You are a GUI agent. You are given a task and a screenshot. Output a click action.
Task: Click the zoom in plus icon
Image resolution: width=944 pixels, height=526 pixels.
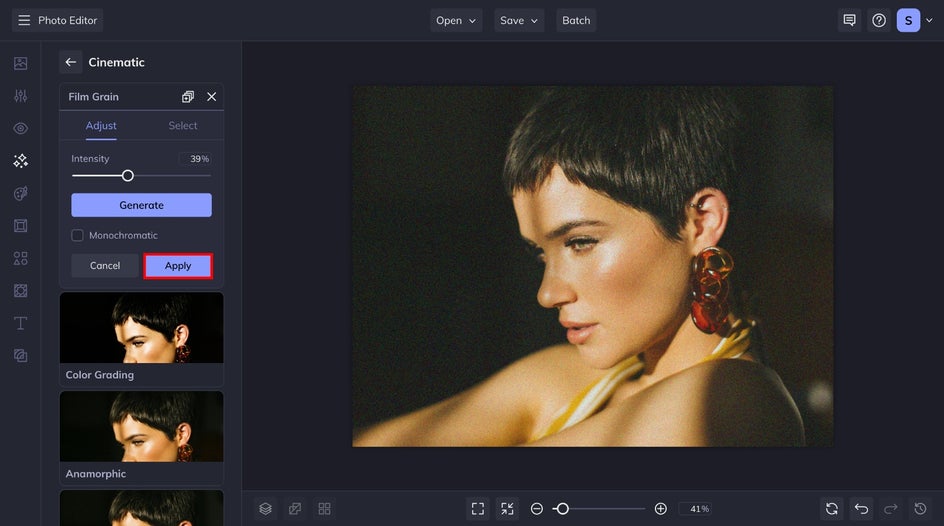660,509
